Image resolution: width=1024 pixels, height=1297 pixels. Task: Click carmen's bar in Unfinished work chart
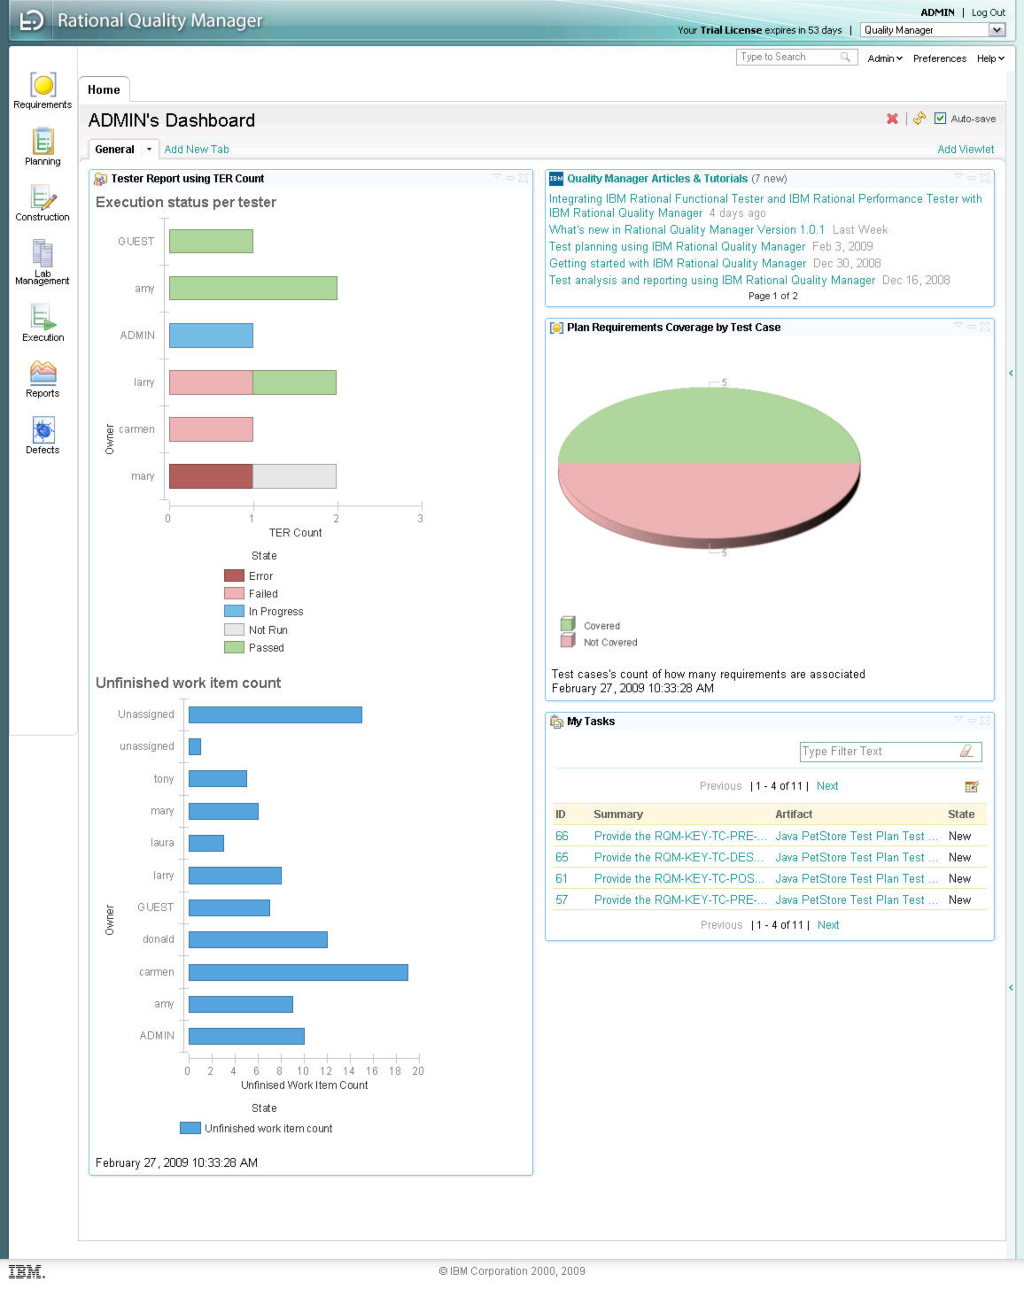(x=298, y=973)
